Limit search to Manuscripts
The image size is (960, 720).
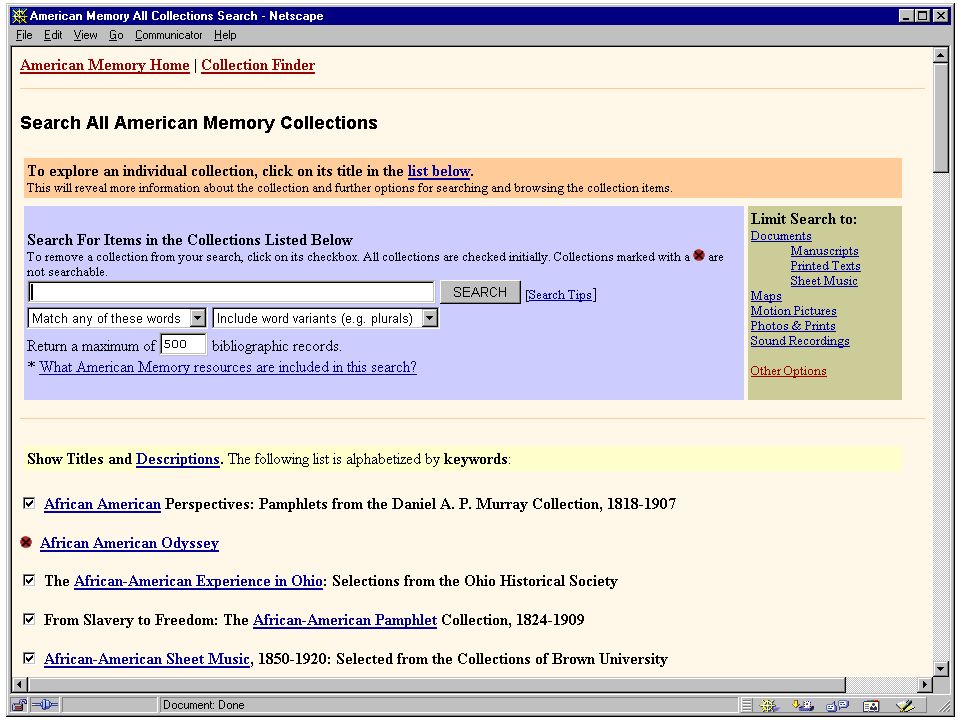pos(824,251)
